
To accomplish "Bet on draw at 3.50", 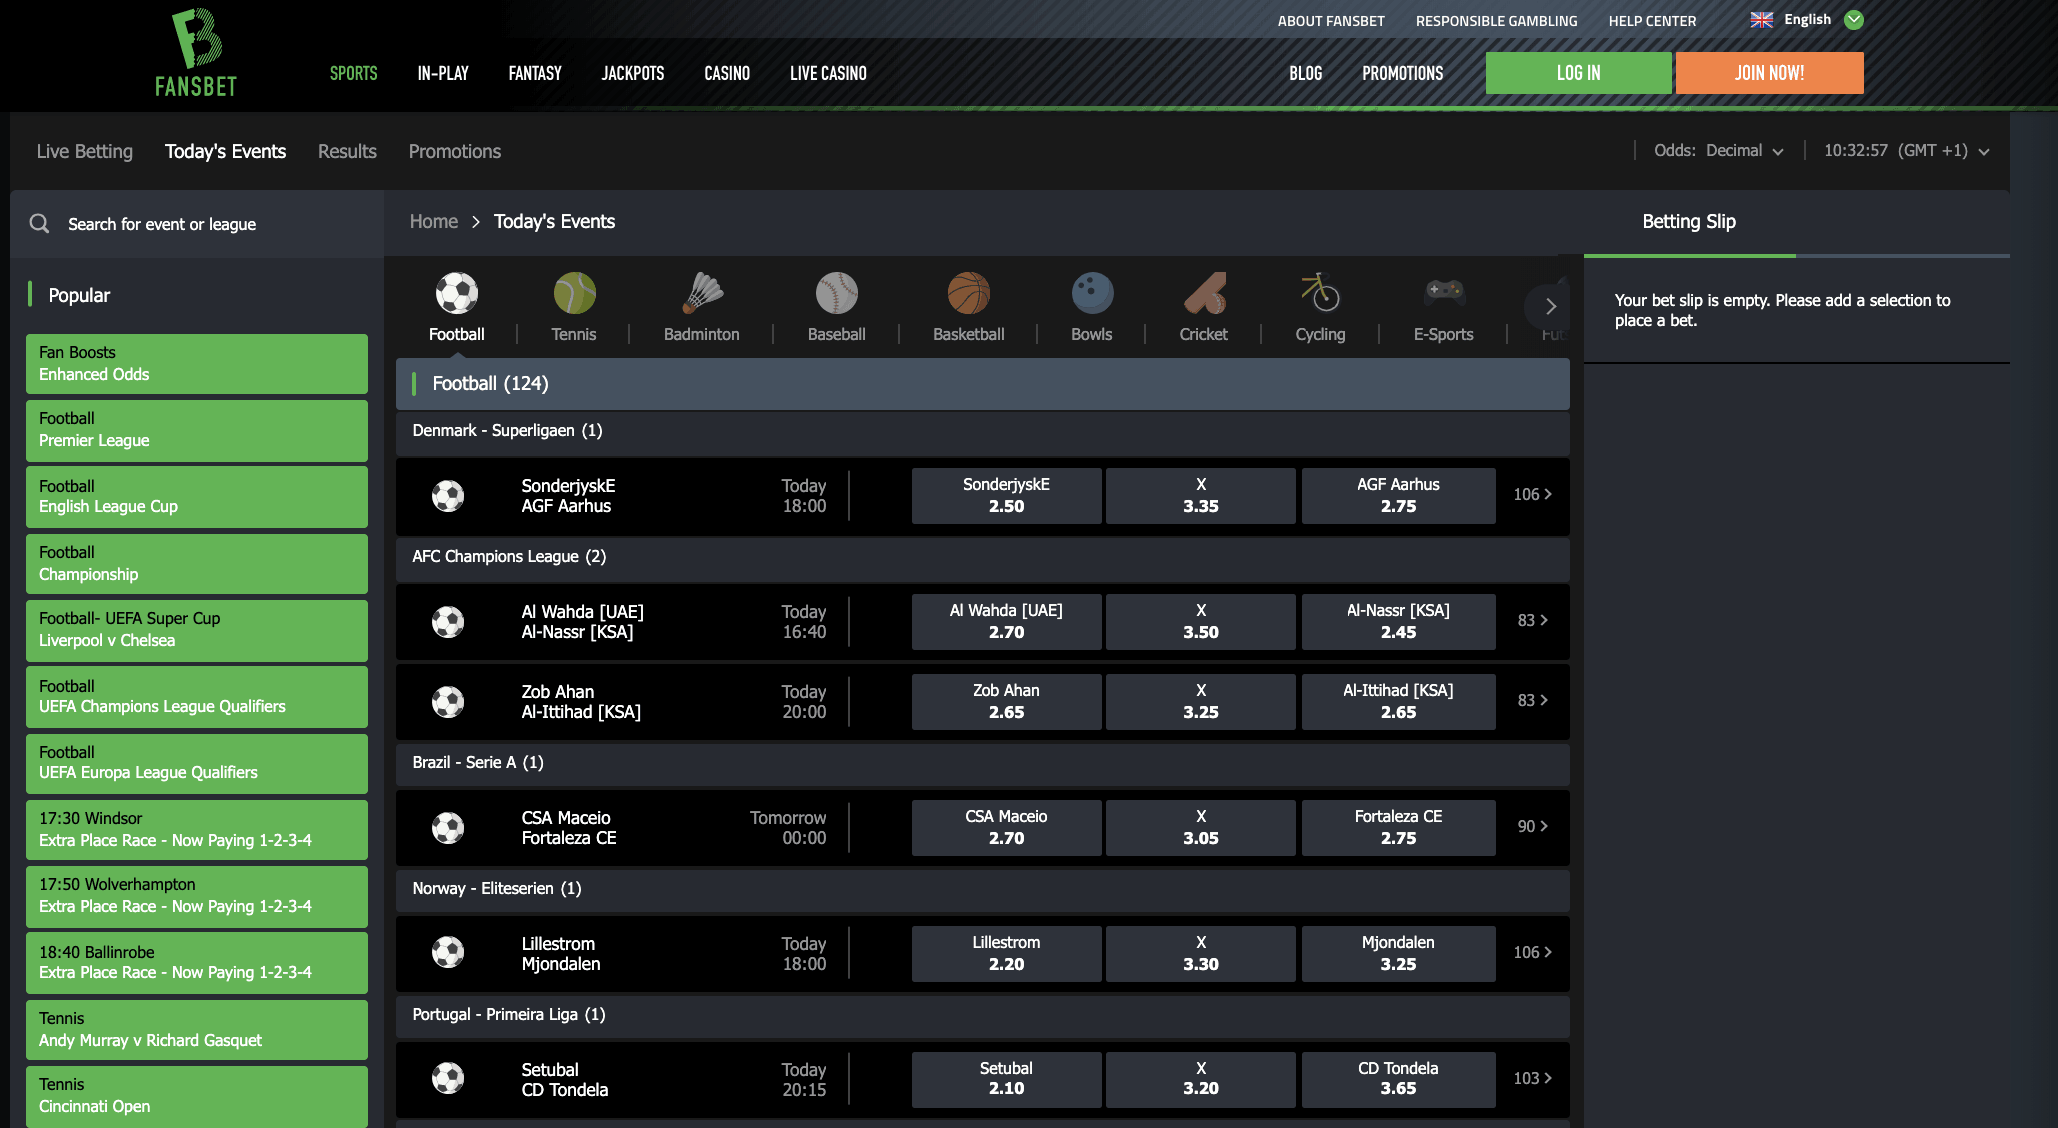I will 1201,621.
